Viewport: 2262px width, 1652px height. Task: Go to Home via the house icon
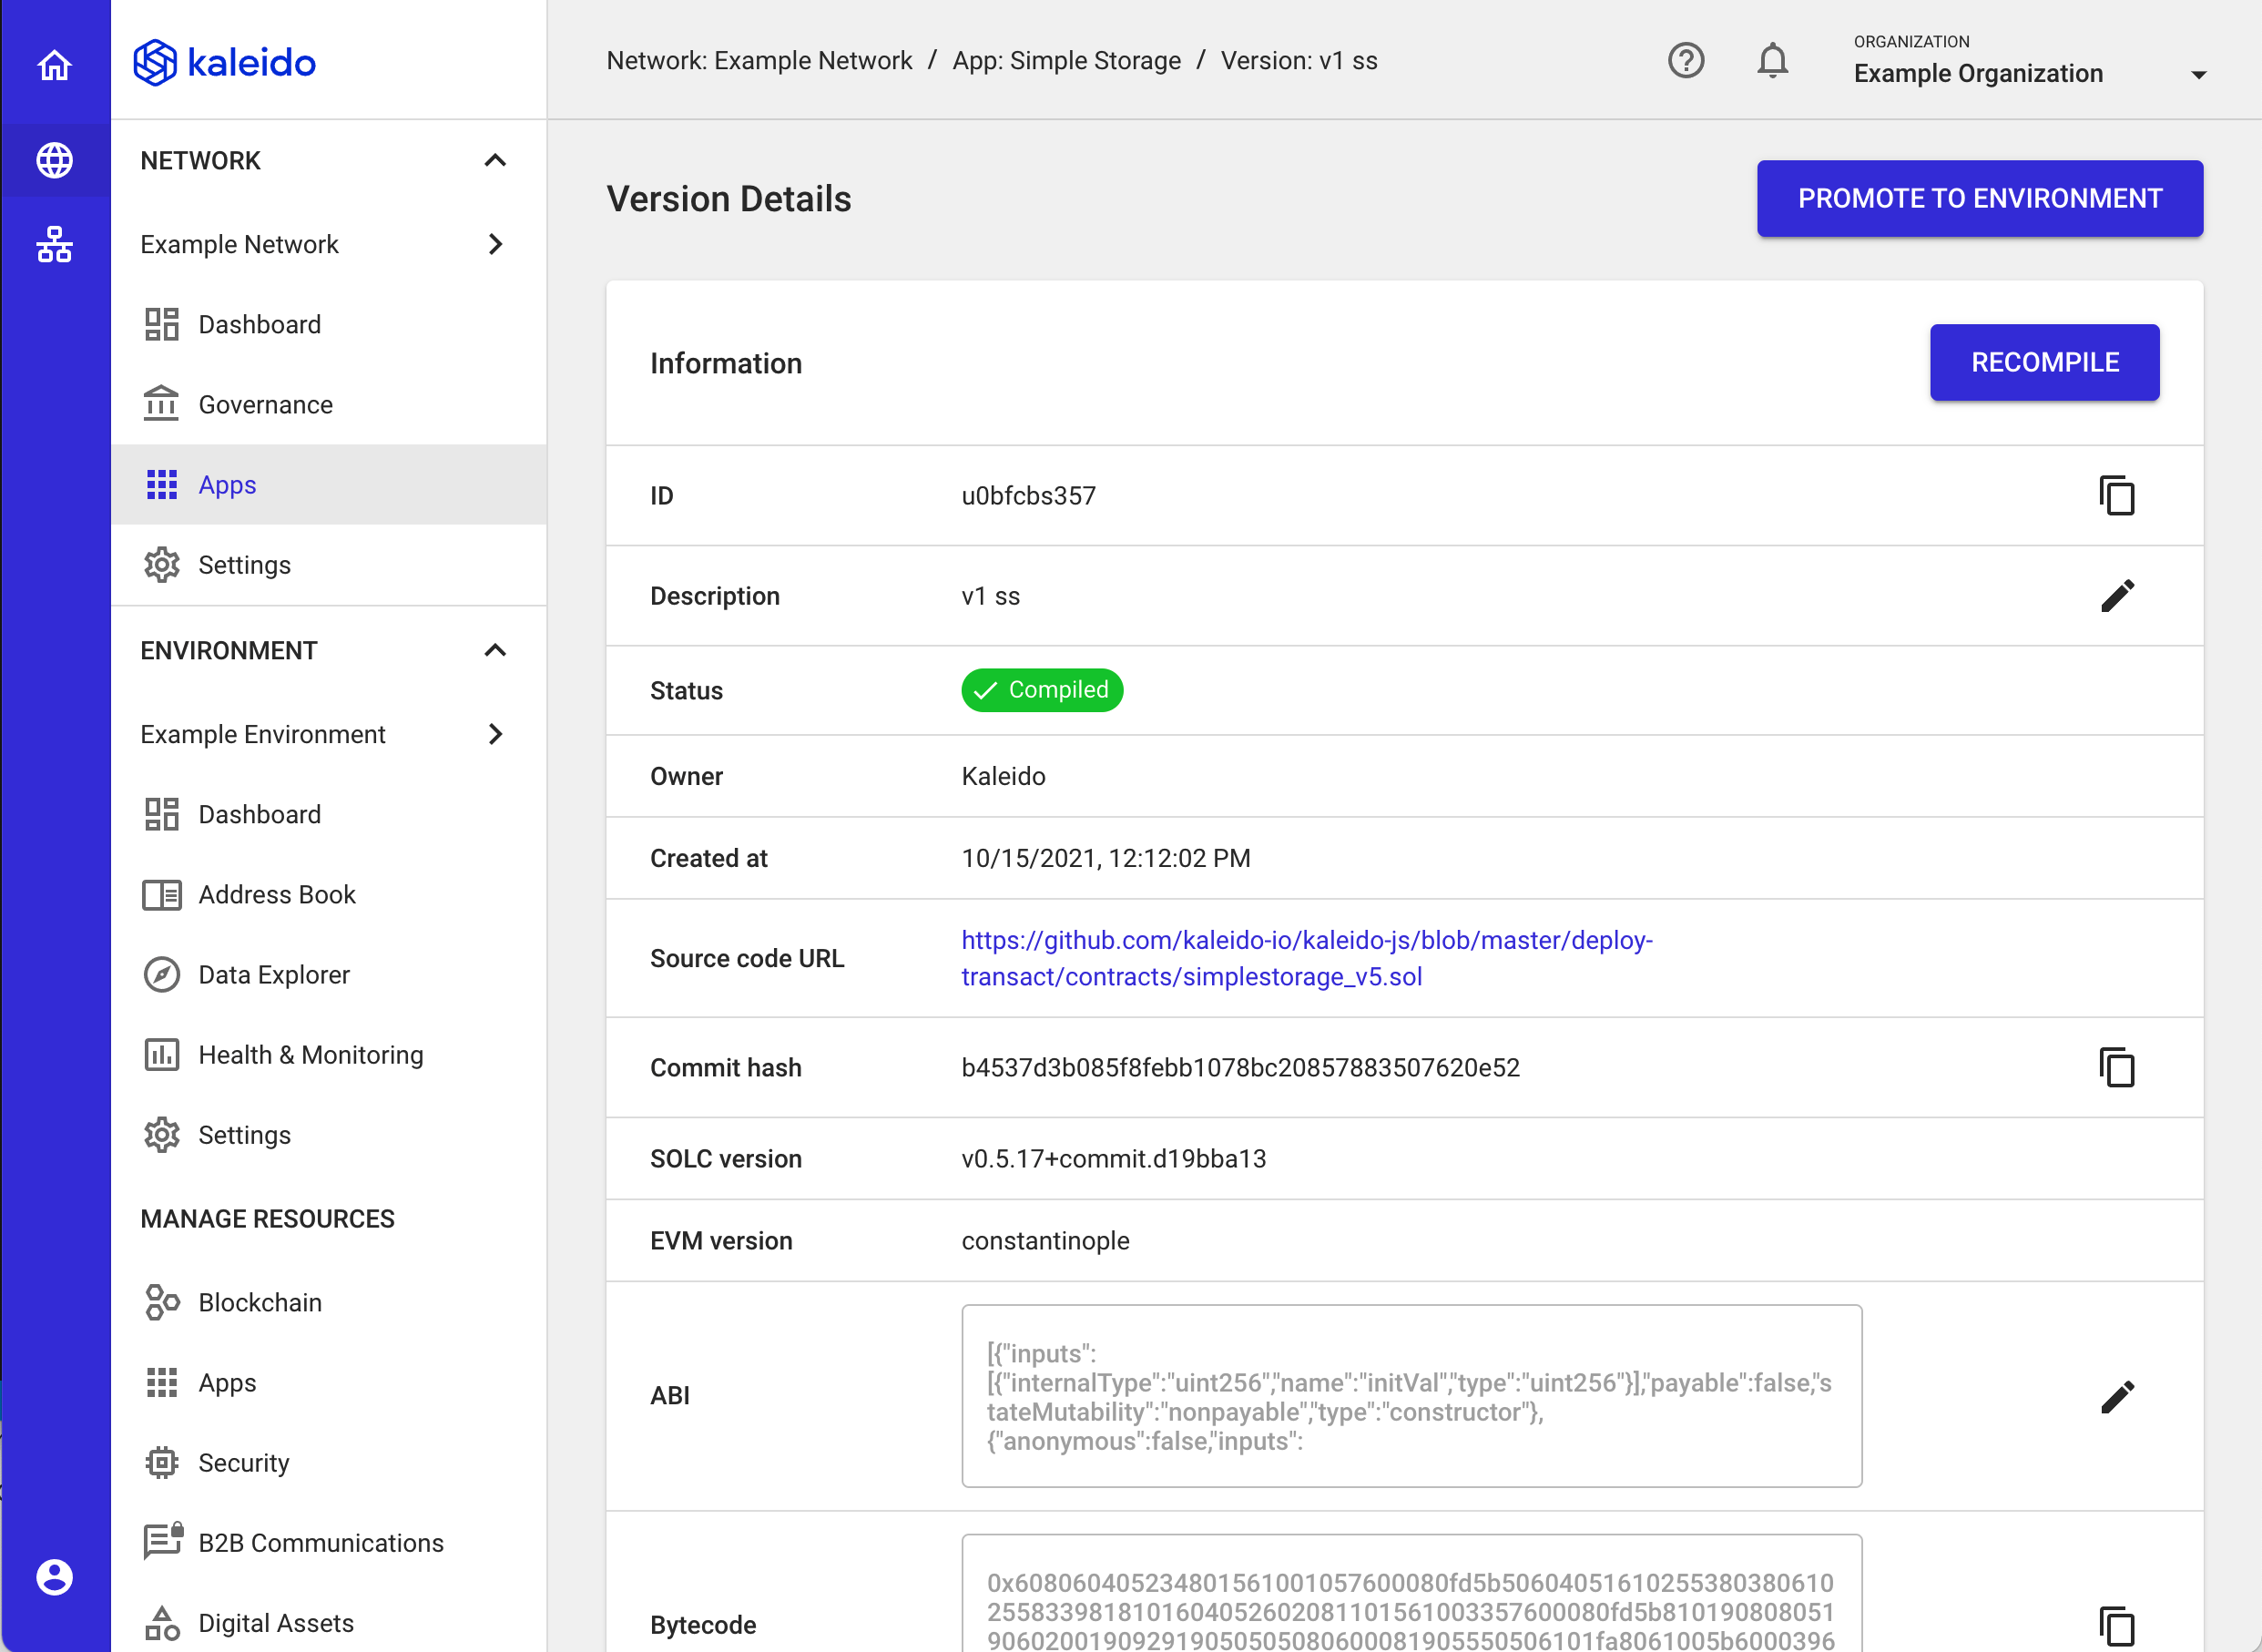point(54,64)
